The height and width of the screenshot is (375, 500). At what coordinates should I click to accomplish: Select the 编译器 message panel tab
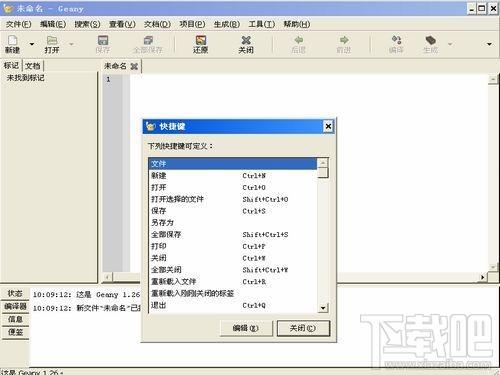coord(15,306)
